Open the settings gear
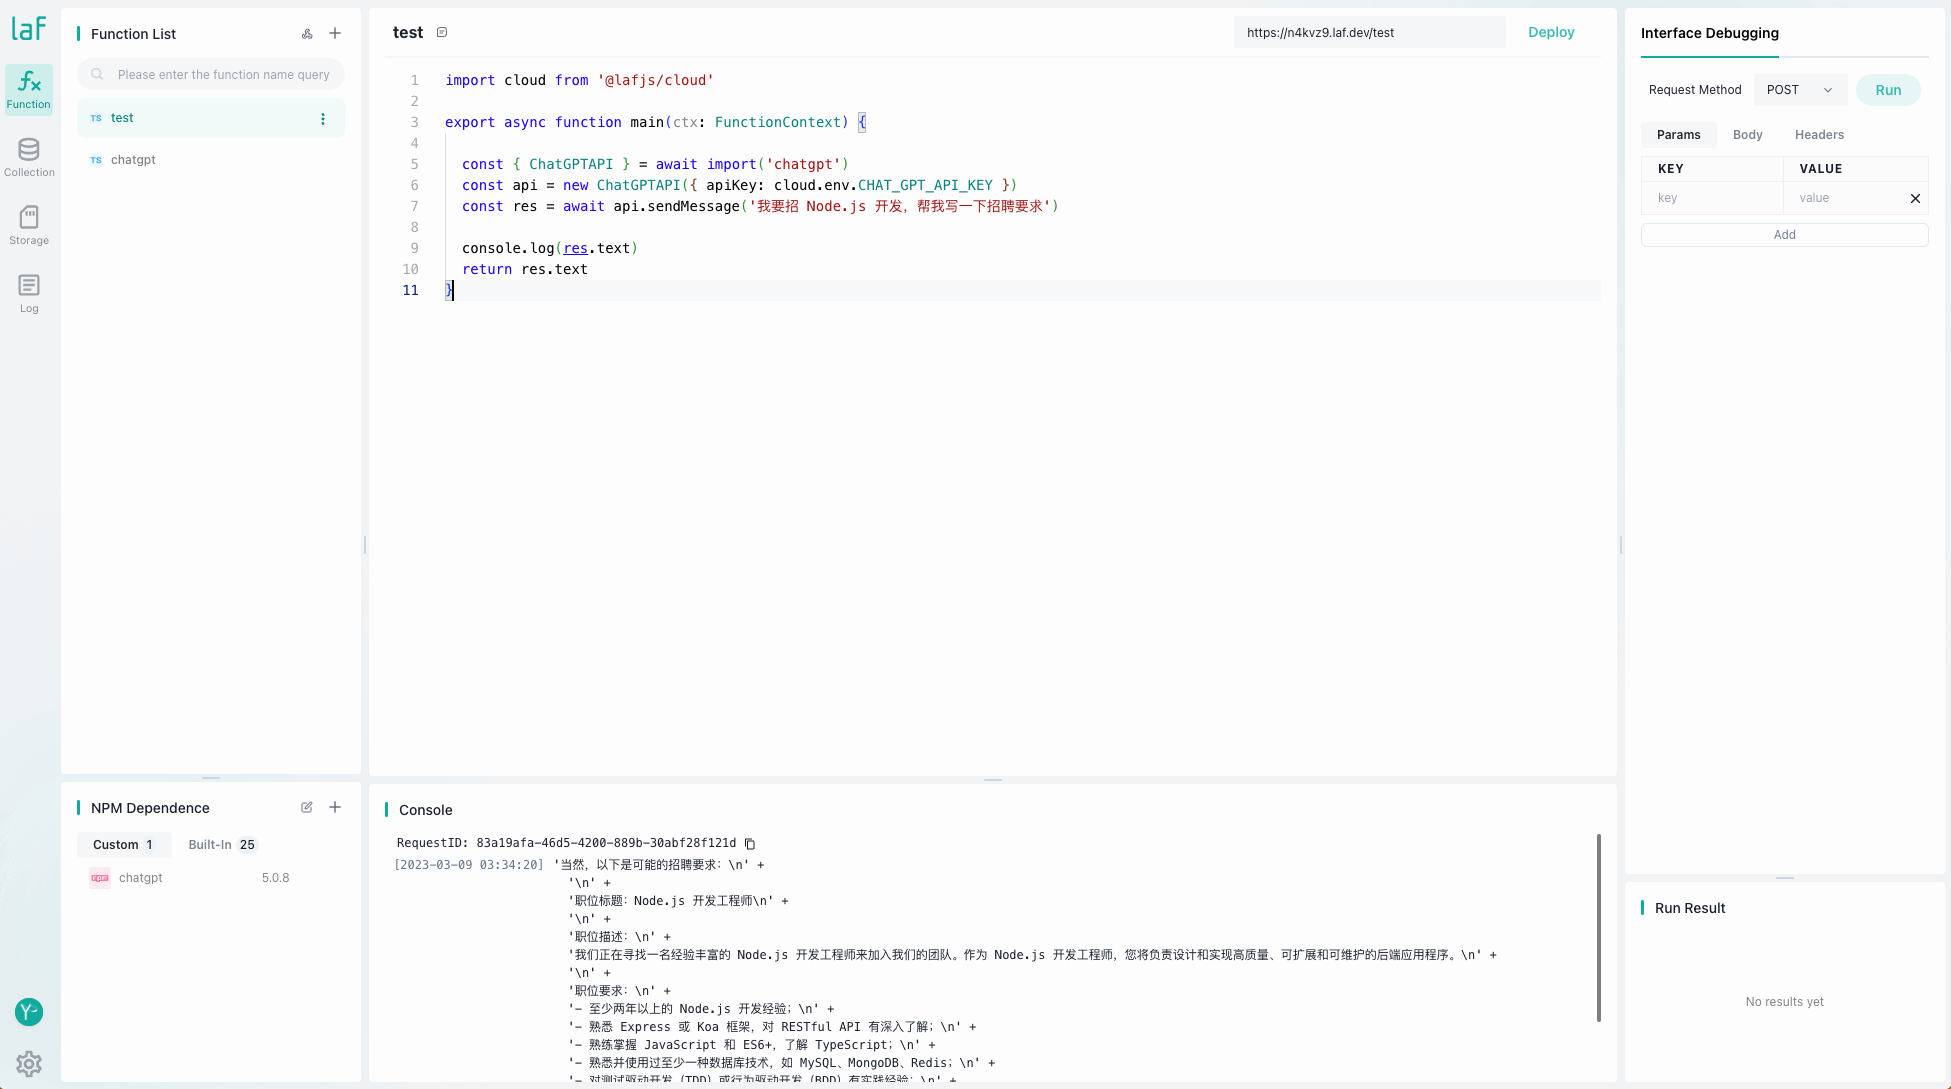The height and width of the screenshot is (1089, 1951). pyautogui.click(x=29, y=1064)
